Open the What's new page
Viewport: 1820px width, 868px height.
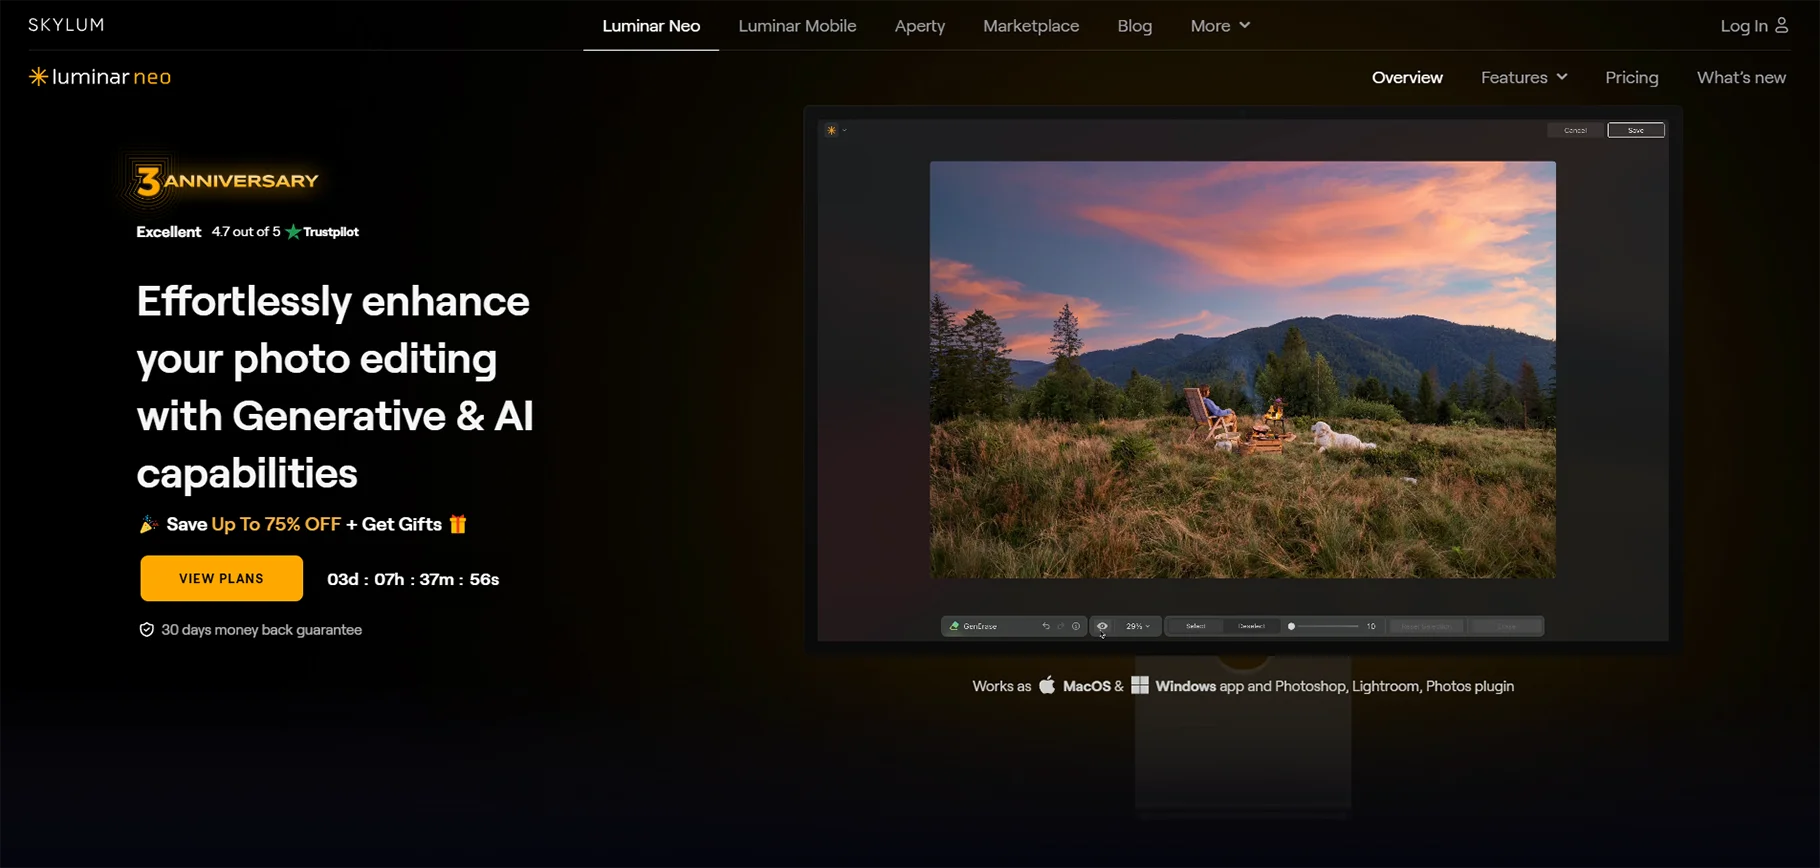tap(1741, 77)
